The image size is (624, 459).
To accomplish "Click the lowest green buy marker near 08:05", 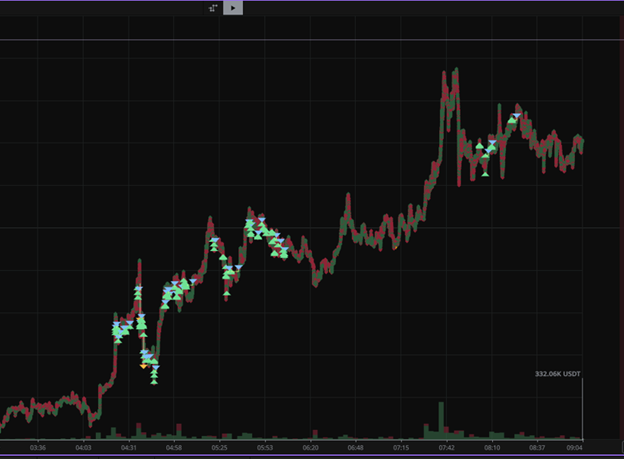I will (x=485, y=174).
